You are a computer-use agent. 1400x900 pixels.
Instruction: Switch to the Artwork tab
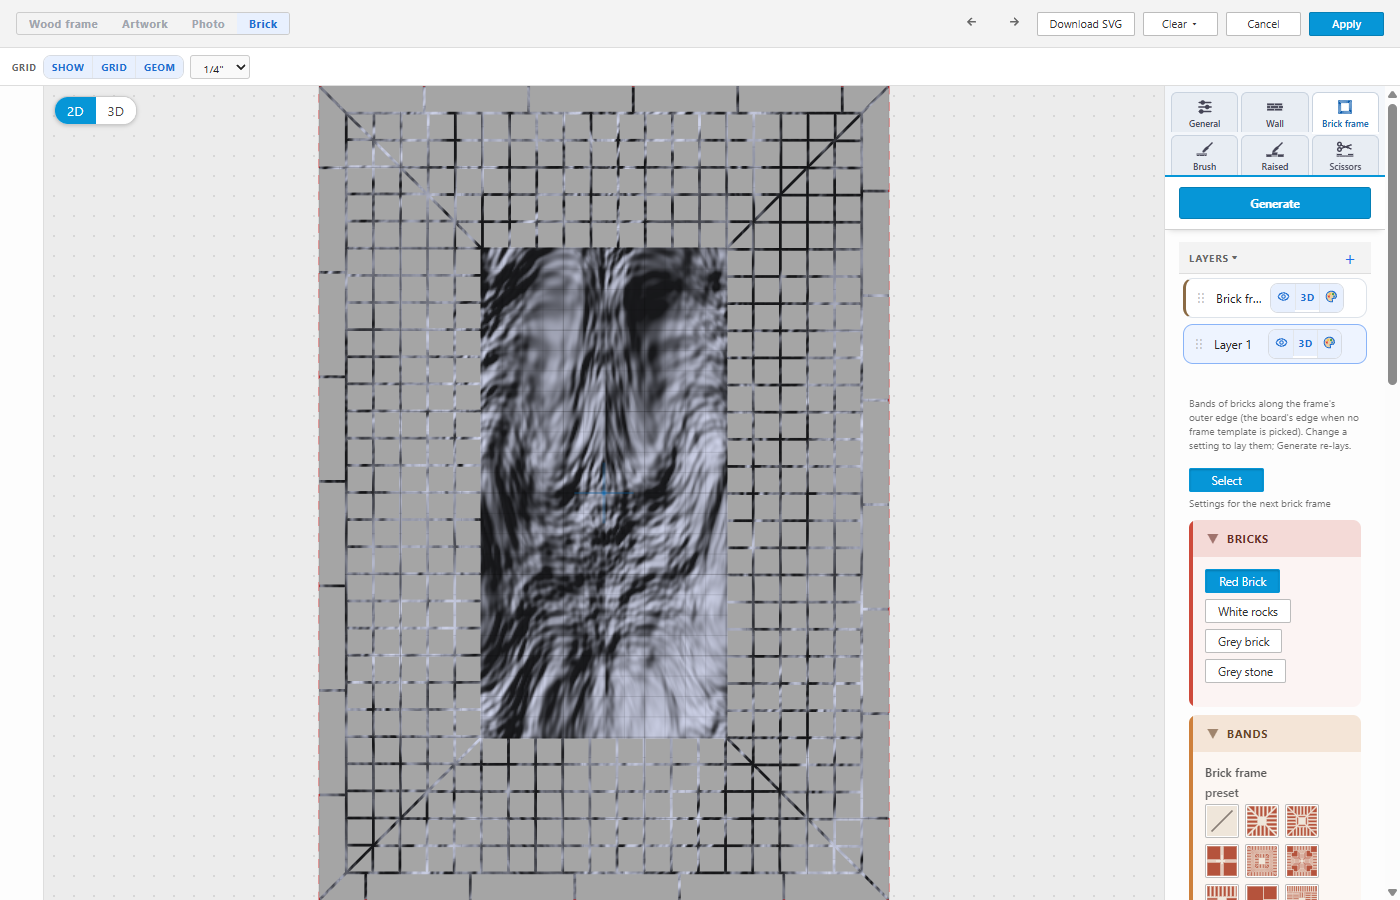[x=145, y=24]
